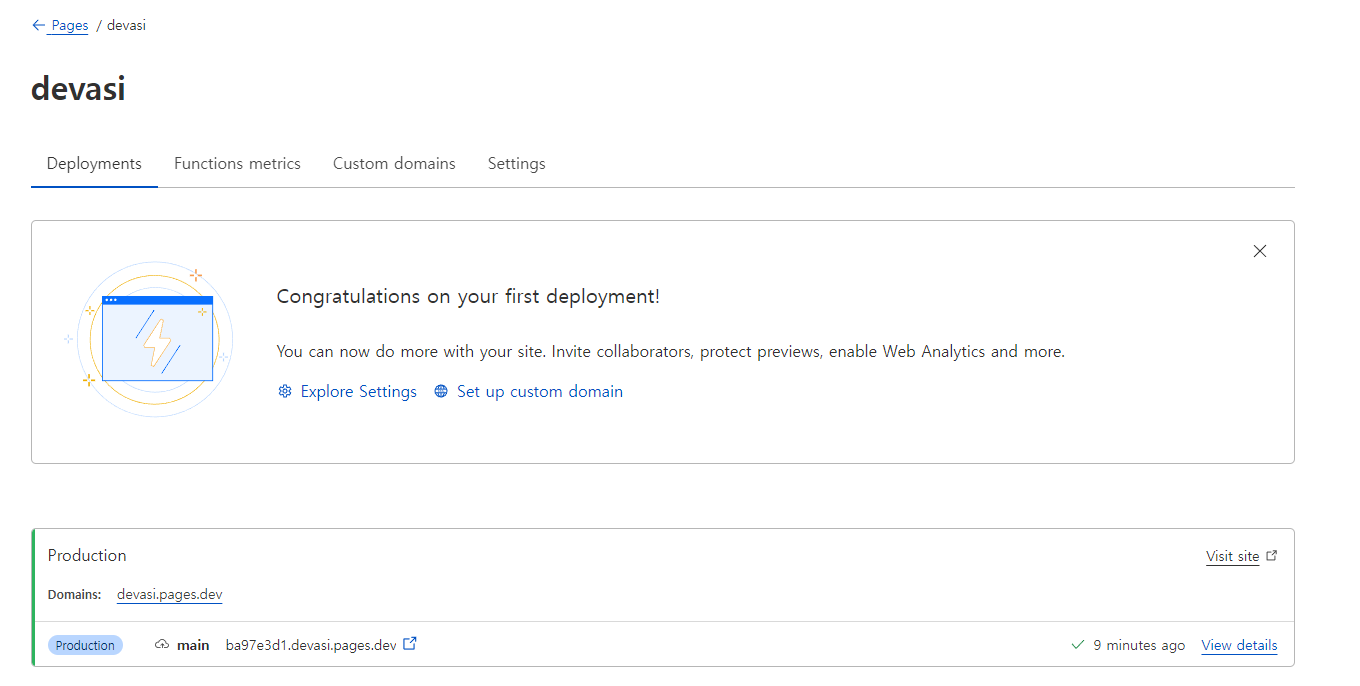
Task: Open View details for the deployment
Action: click(x=1239, y=645)
